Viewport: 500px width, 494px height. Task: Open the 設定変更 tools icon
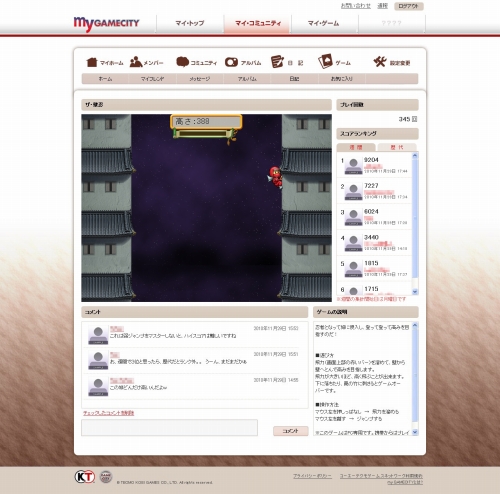[x=380, y=62]
